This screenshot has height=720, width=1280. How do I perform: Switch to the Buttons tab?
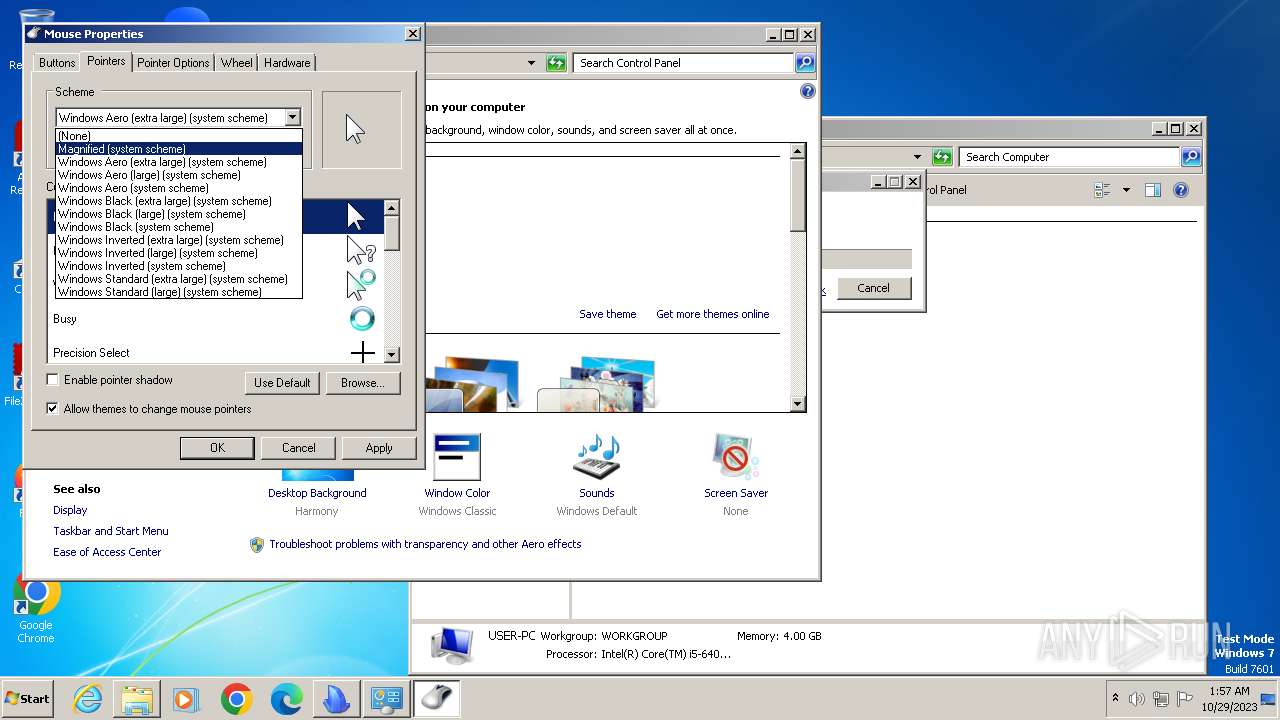point(57,63)
